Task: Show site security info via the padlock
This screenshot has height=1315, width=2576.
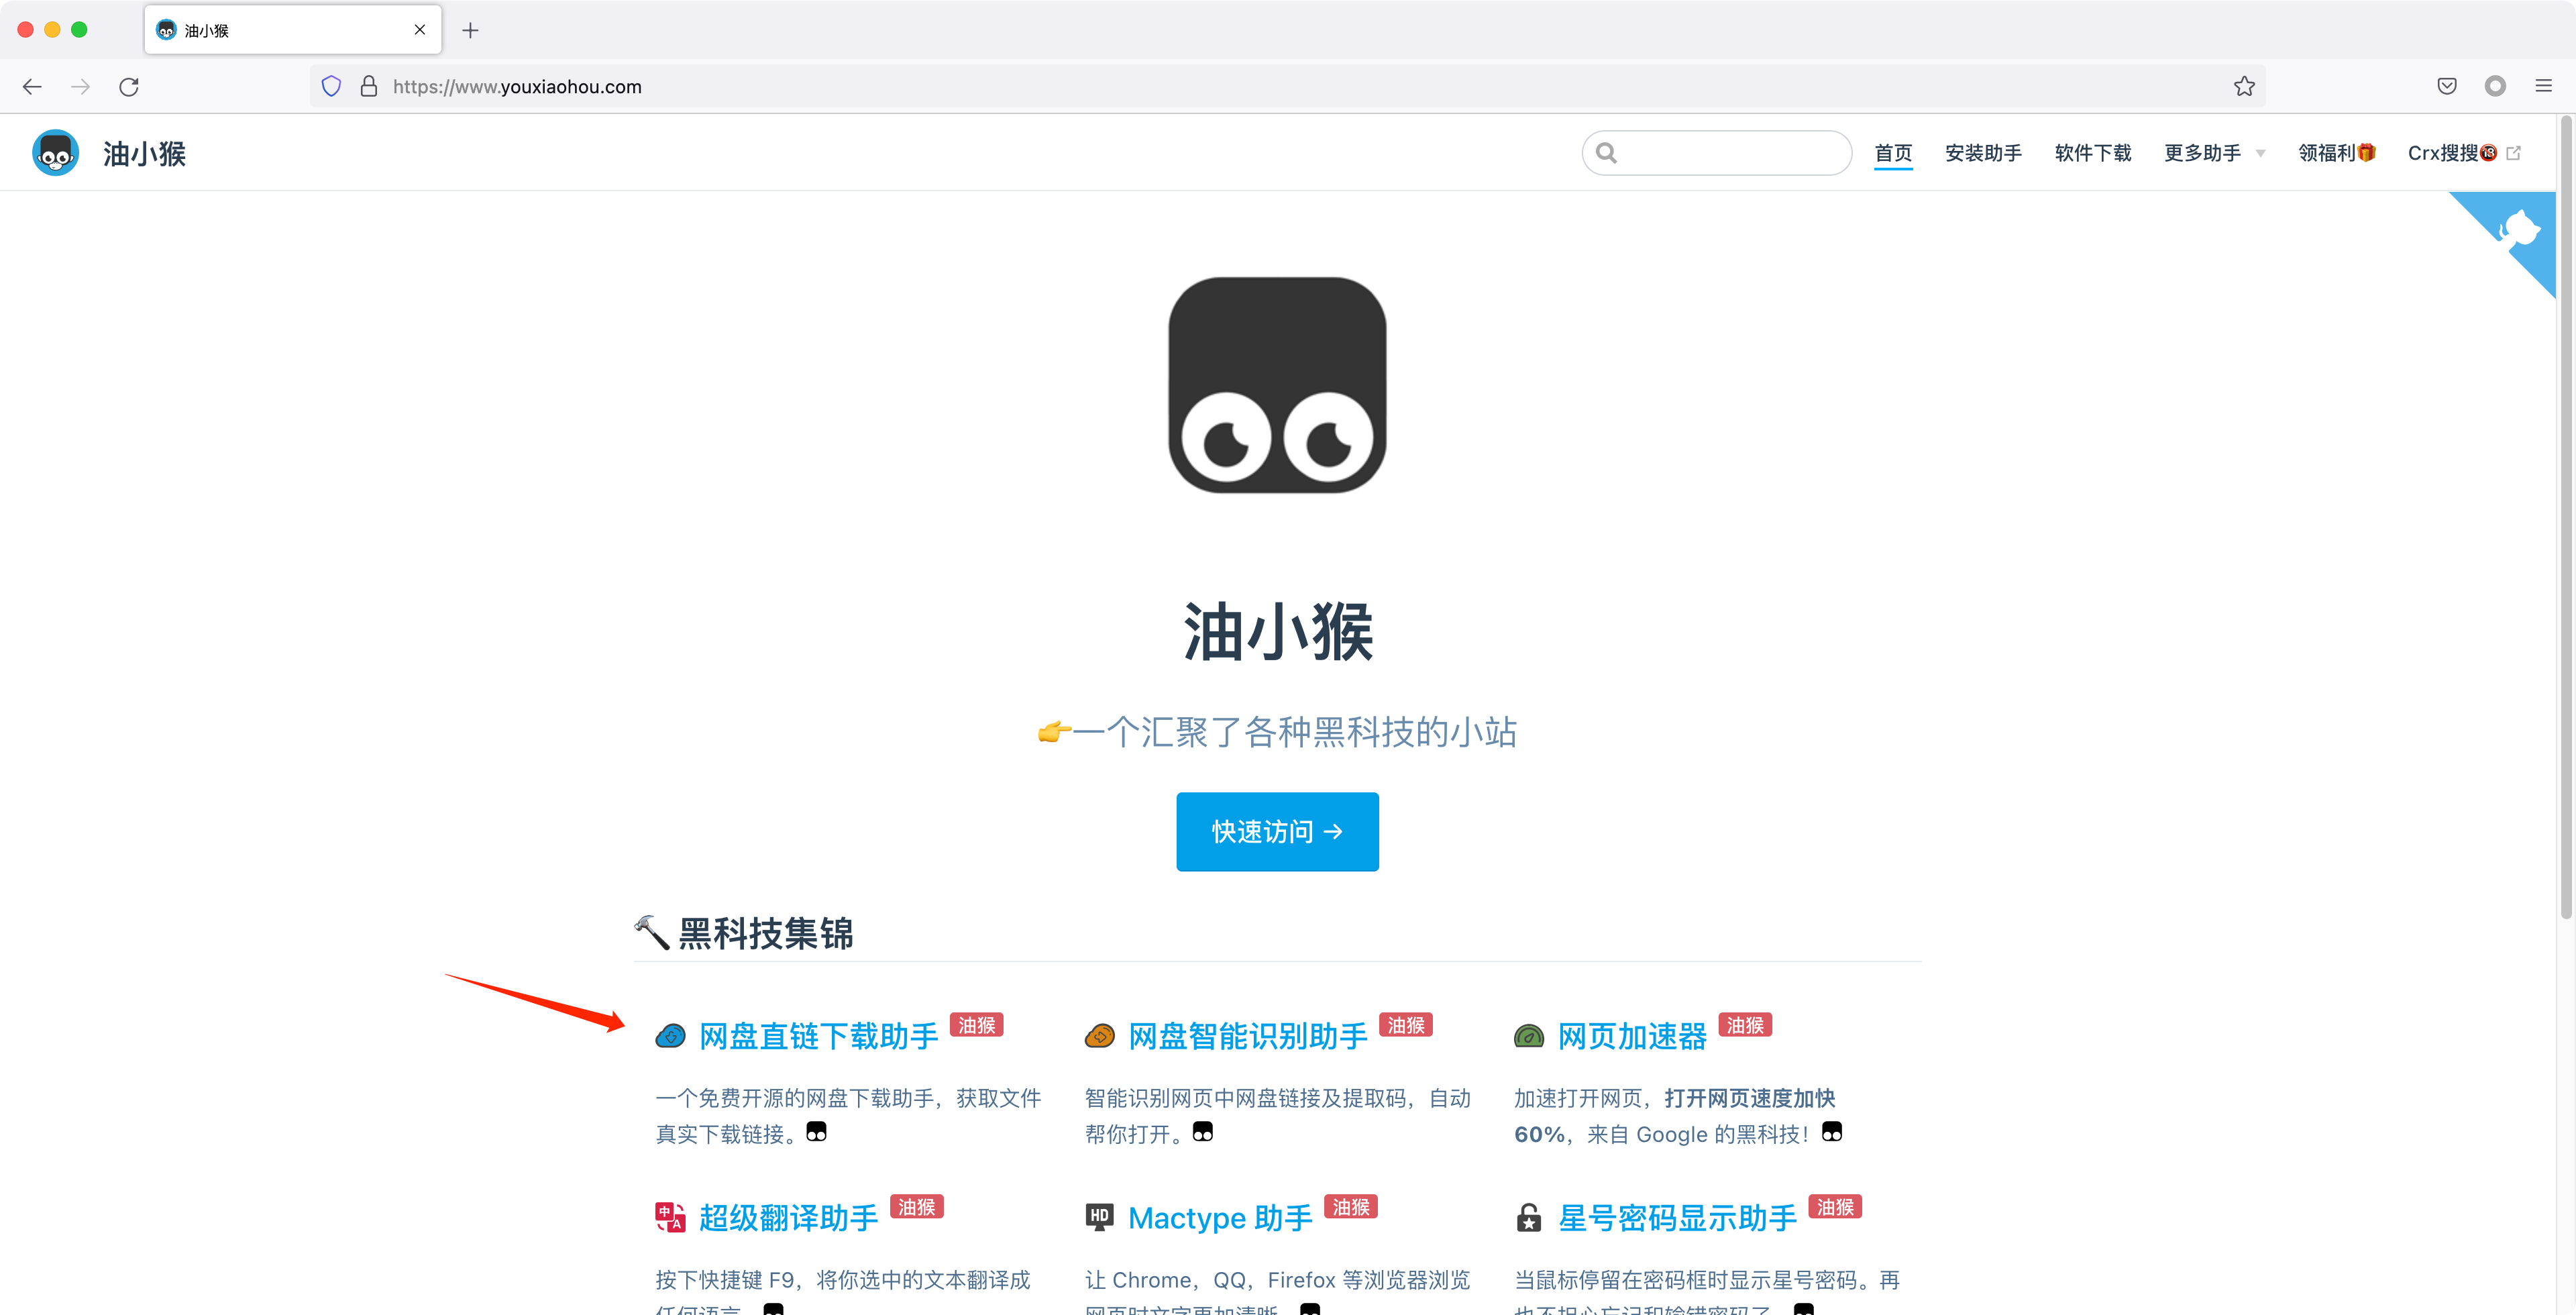Action: click(x=369, y=87)
